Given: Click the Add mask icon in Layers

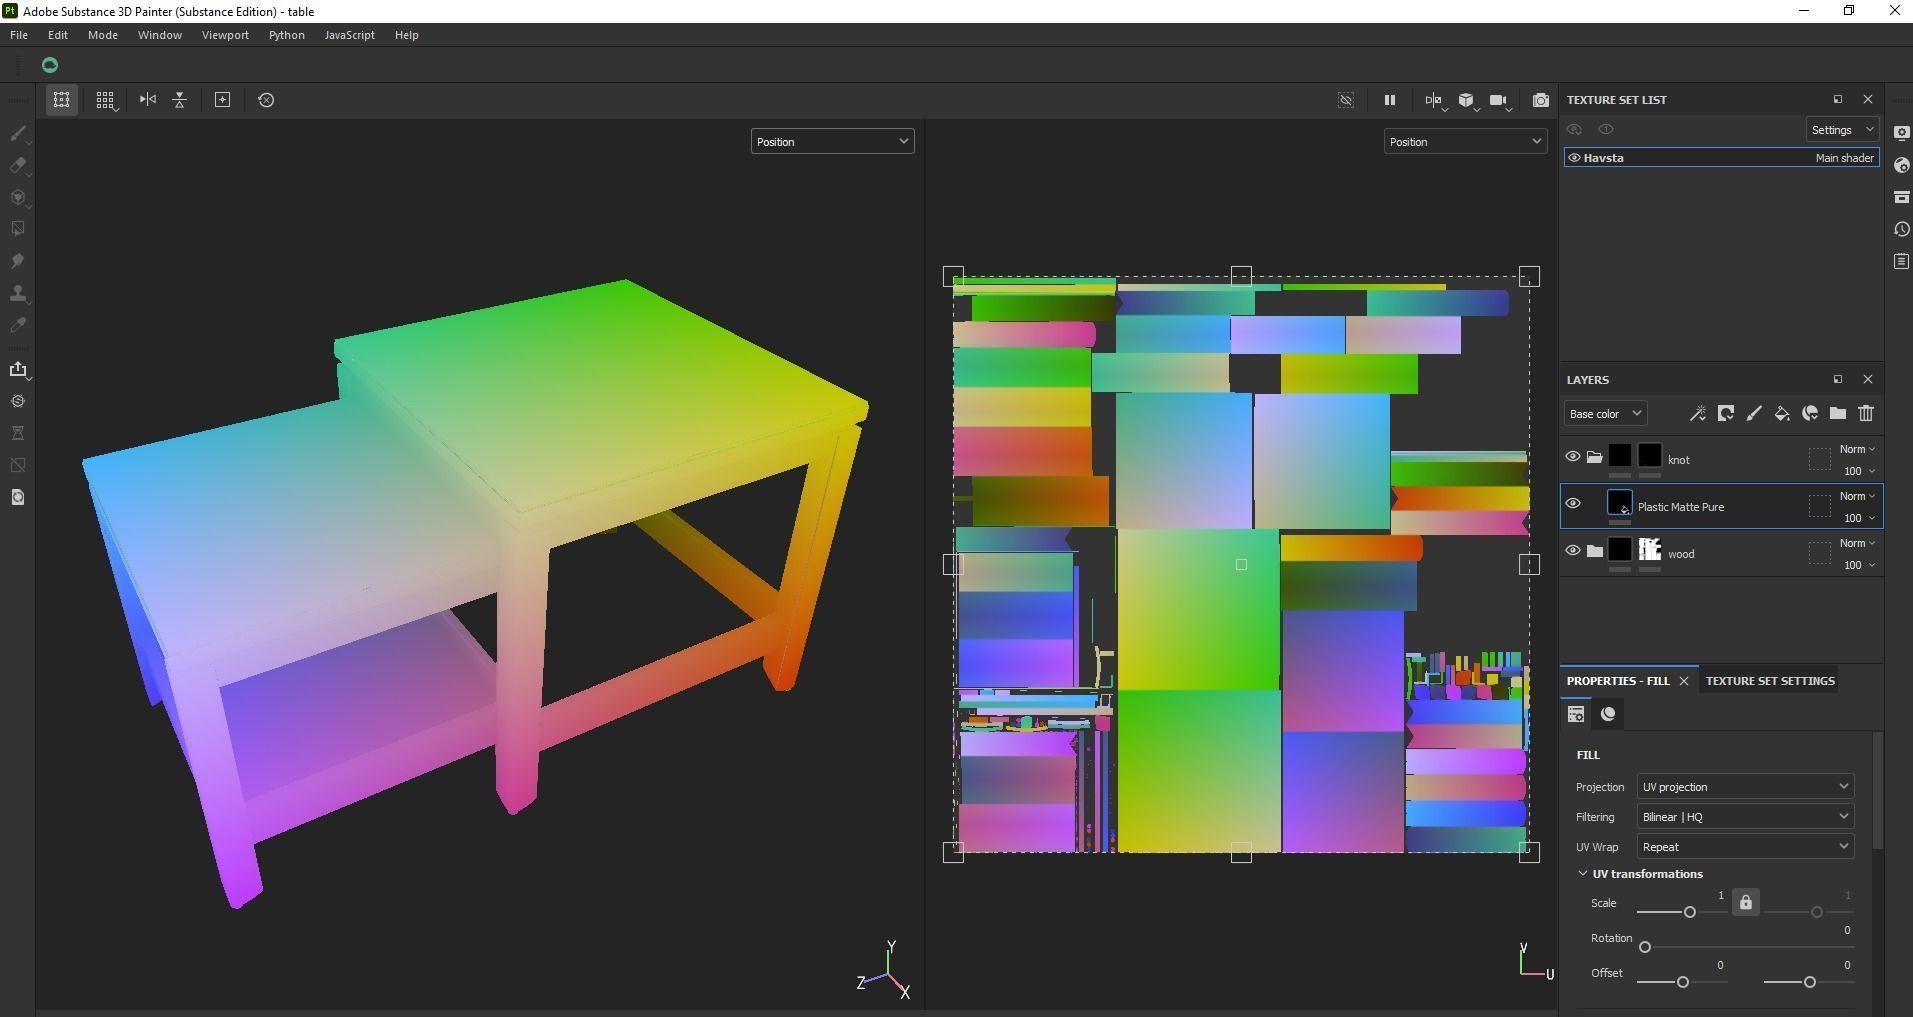Looking at the screenshot, I should point(1725,414).
